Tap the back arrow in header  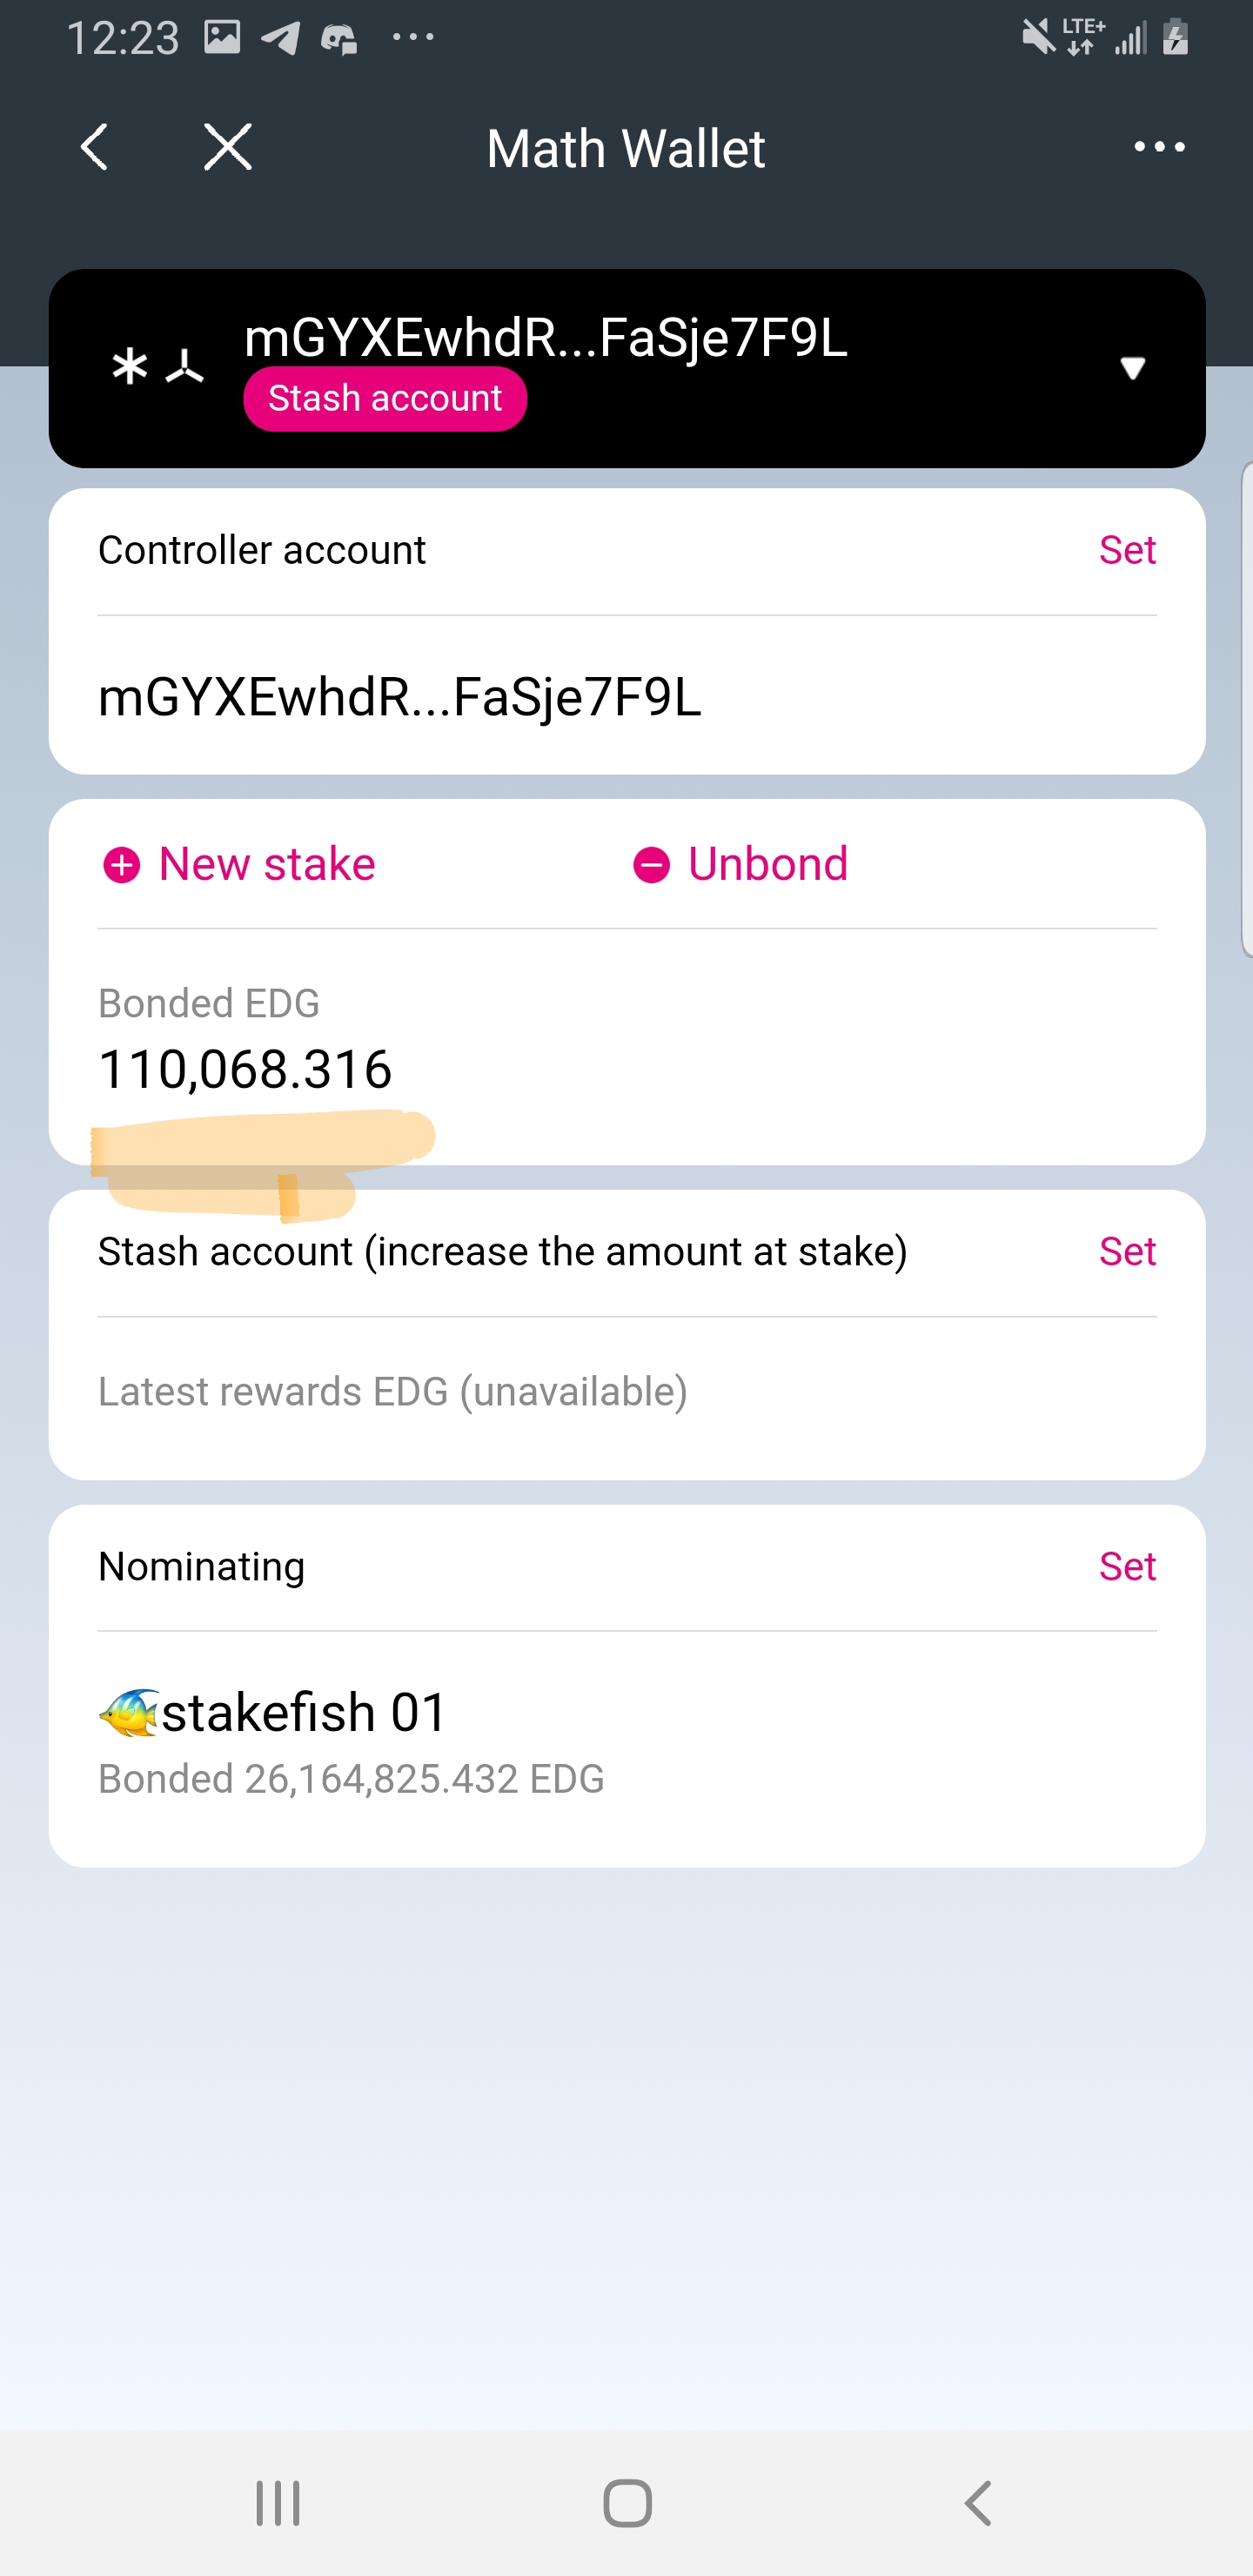pos(95,148)
